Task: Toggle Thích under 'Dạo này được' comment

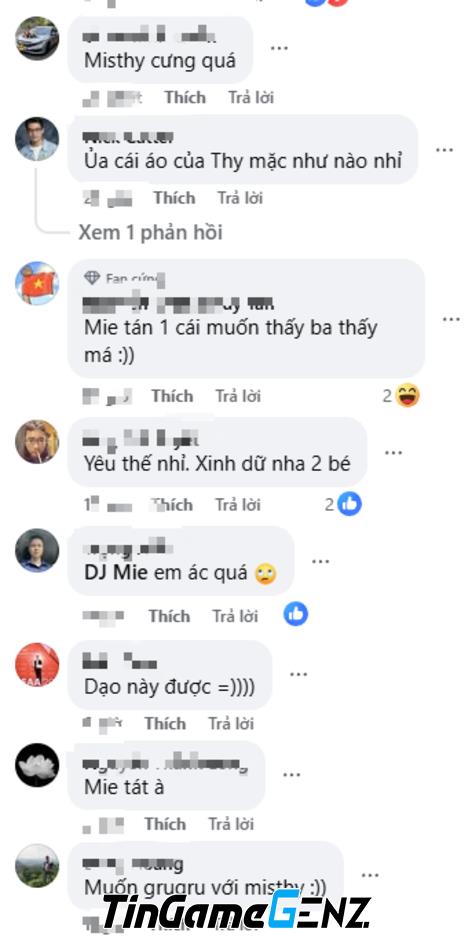Action: click(x=165, y=724)
